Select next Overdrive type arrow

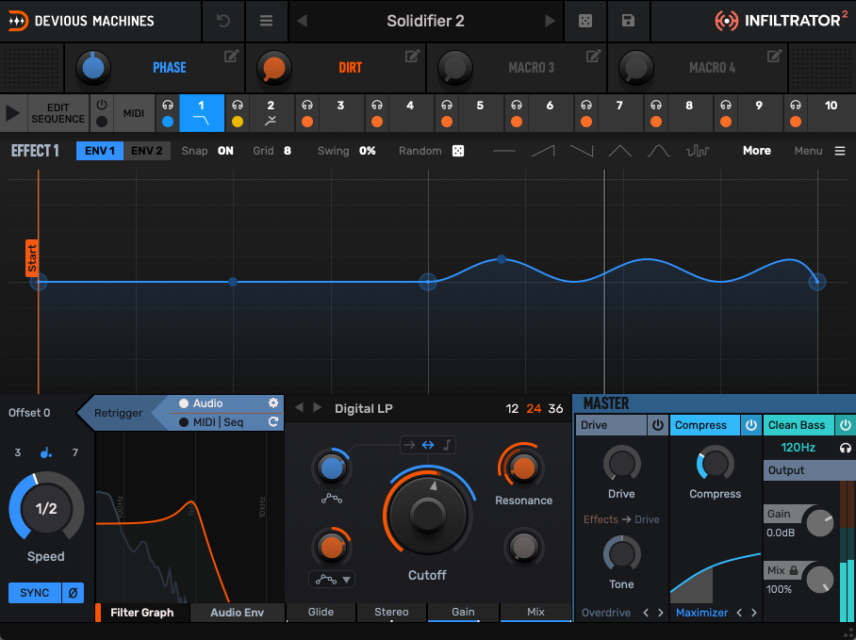(661, 613)
